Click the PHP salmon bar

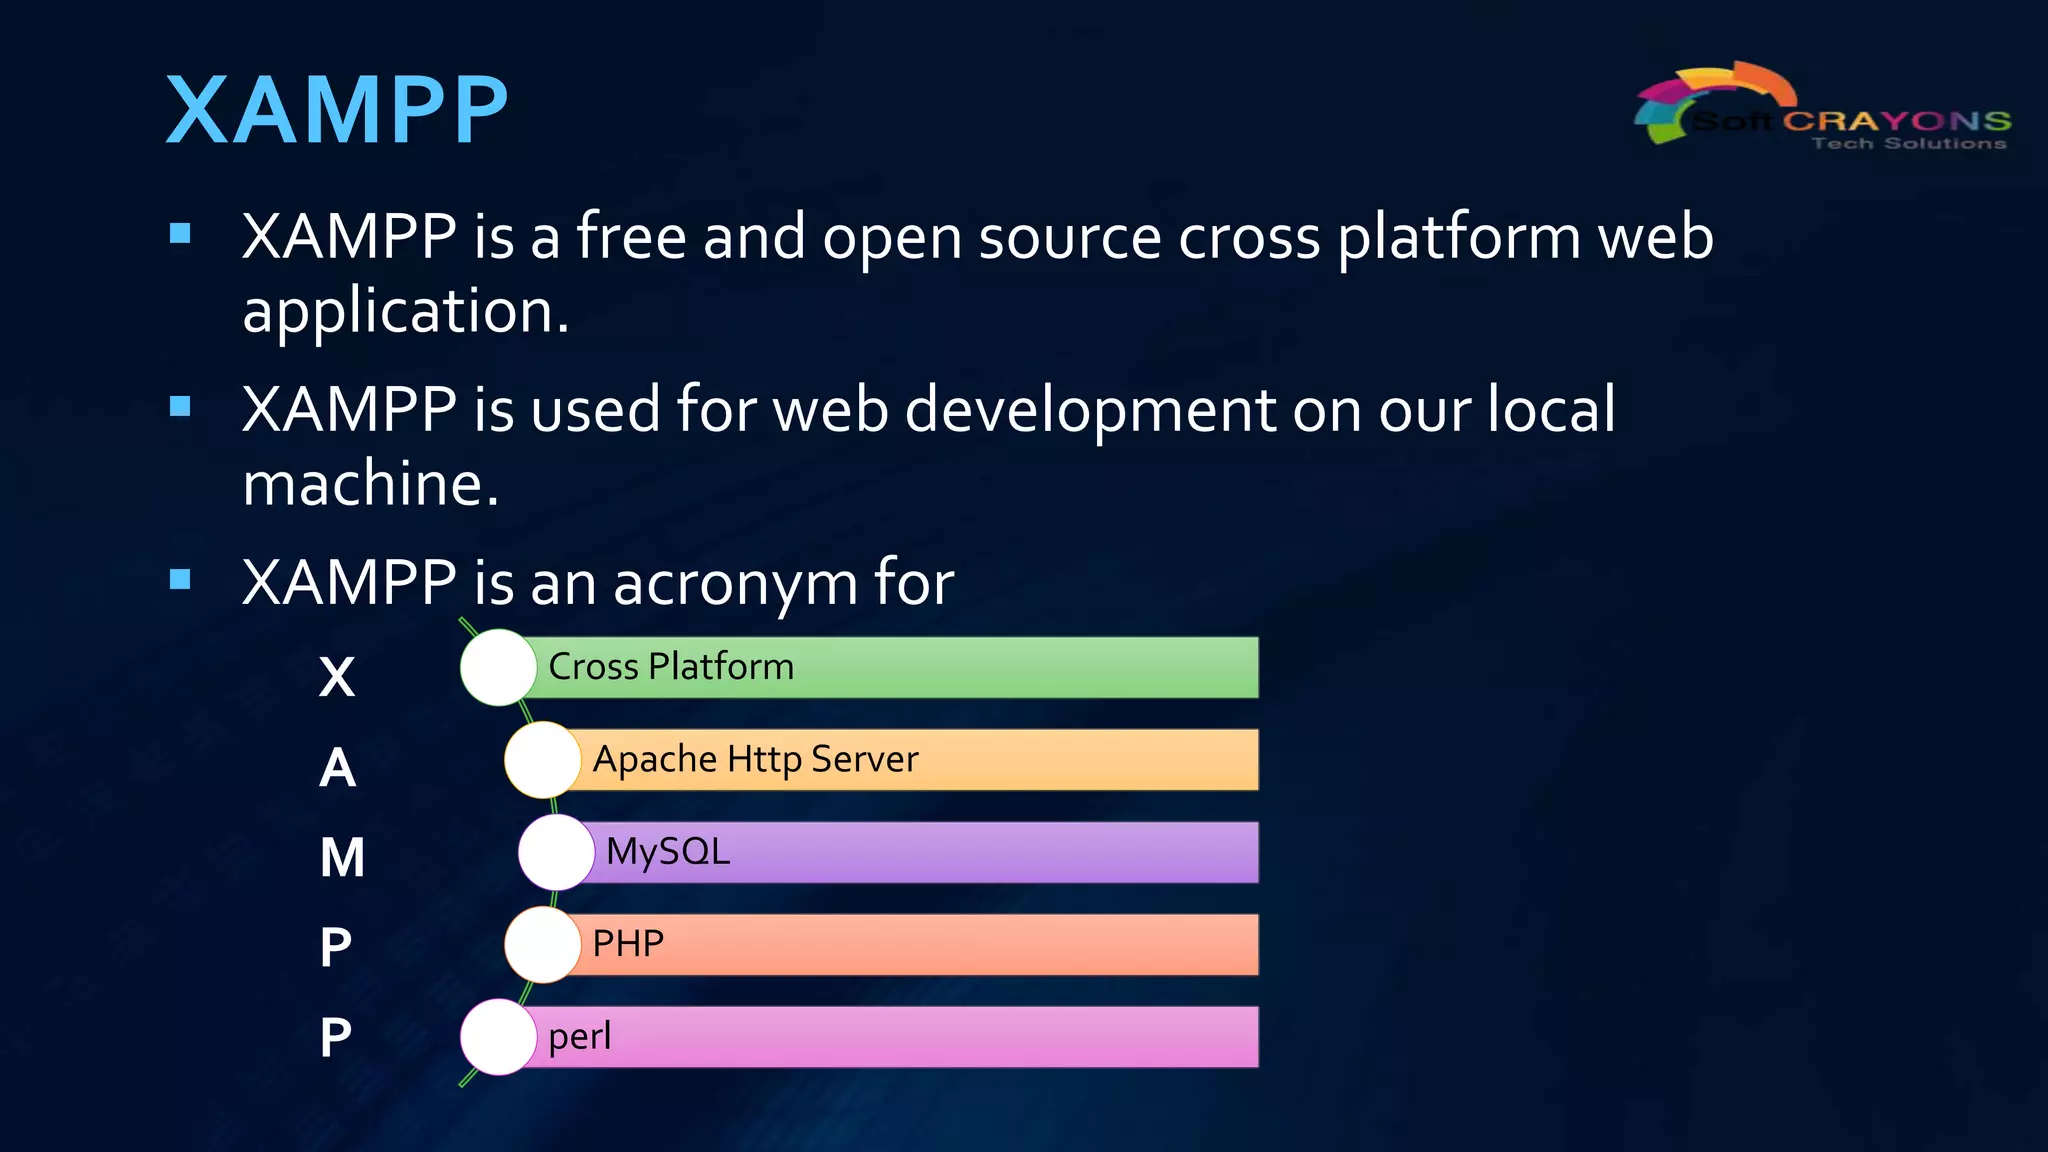click(911, 944)
